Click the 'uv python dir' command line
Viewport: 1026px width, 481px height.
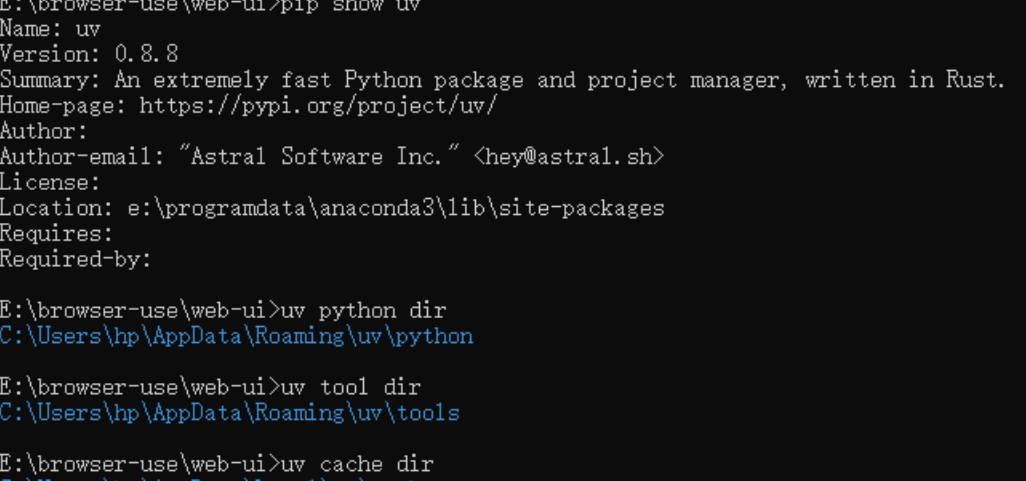tap(223, 310)
